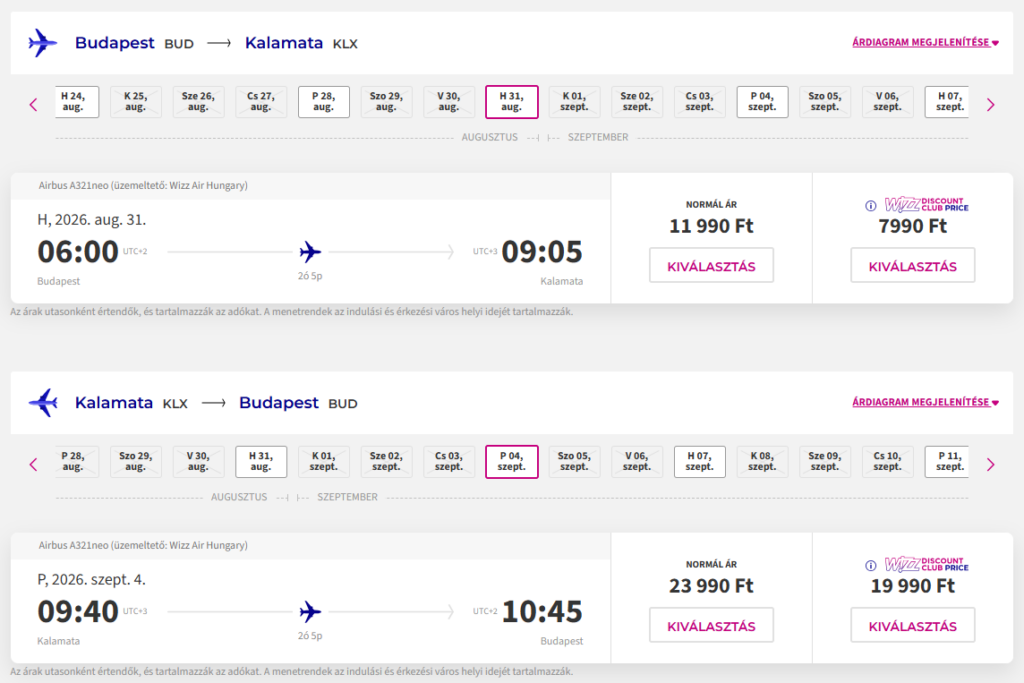Expand the return flight's Árdiagram megjelenítése
This screenshot has height=683, width=1024.
pyautogui.click(x=925, y=403)
